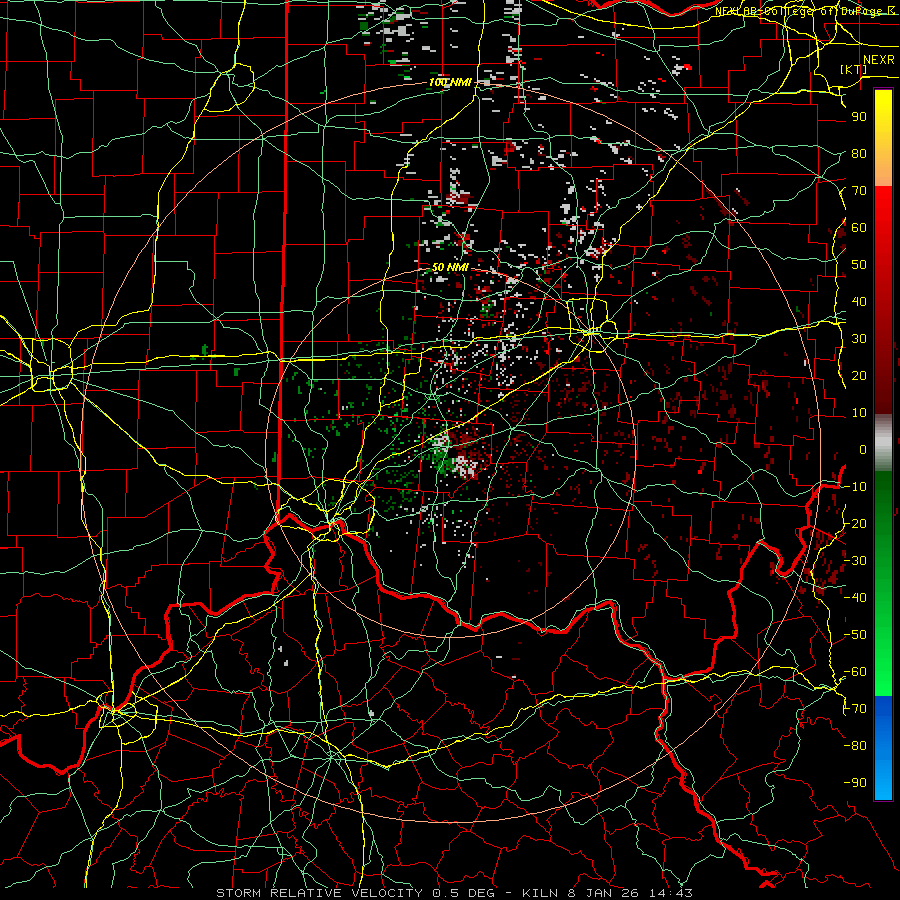Click the "[KT]" units label above the scale
The width and height of the screenshot is (900, 900).
coord(854,69)
